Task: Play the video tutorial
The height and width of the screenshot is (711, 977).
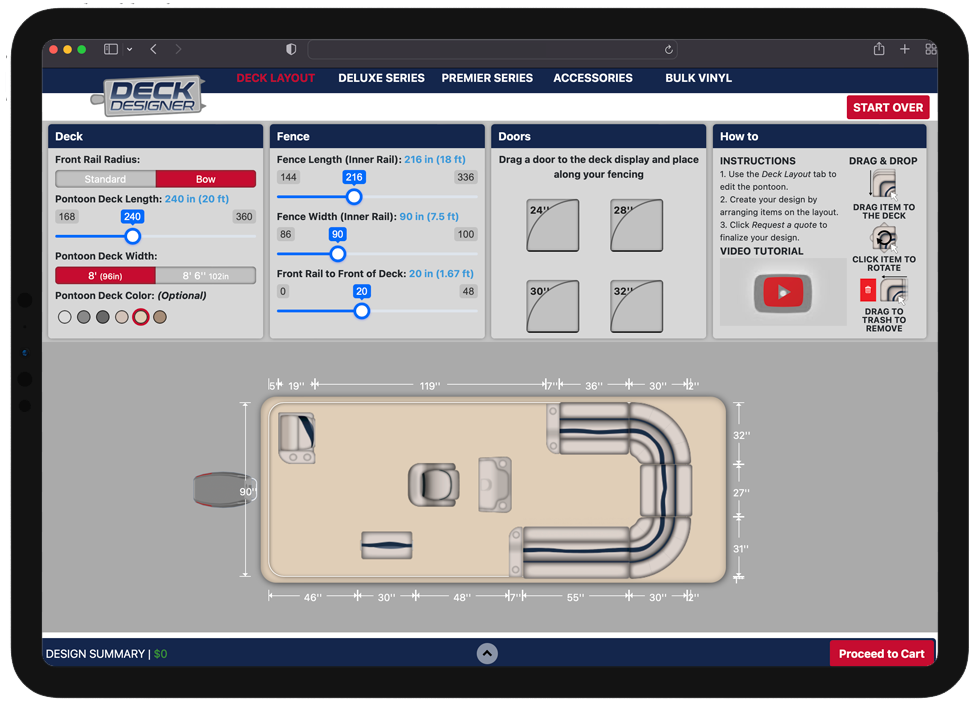Action: click(x=783, y=293)
